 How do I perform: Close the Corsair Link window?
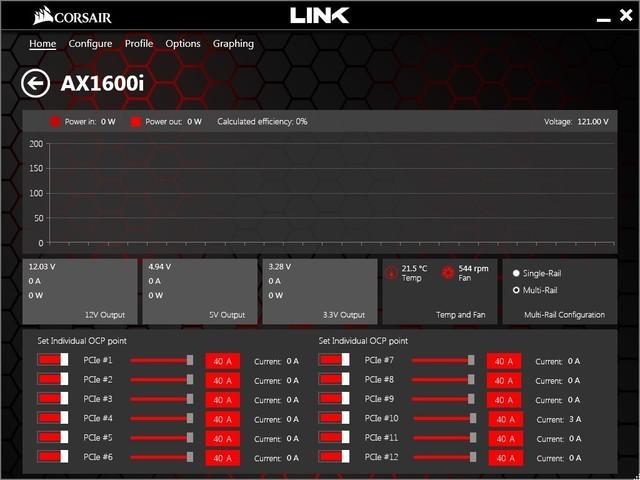626,16
